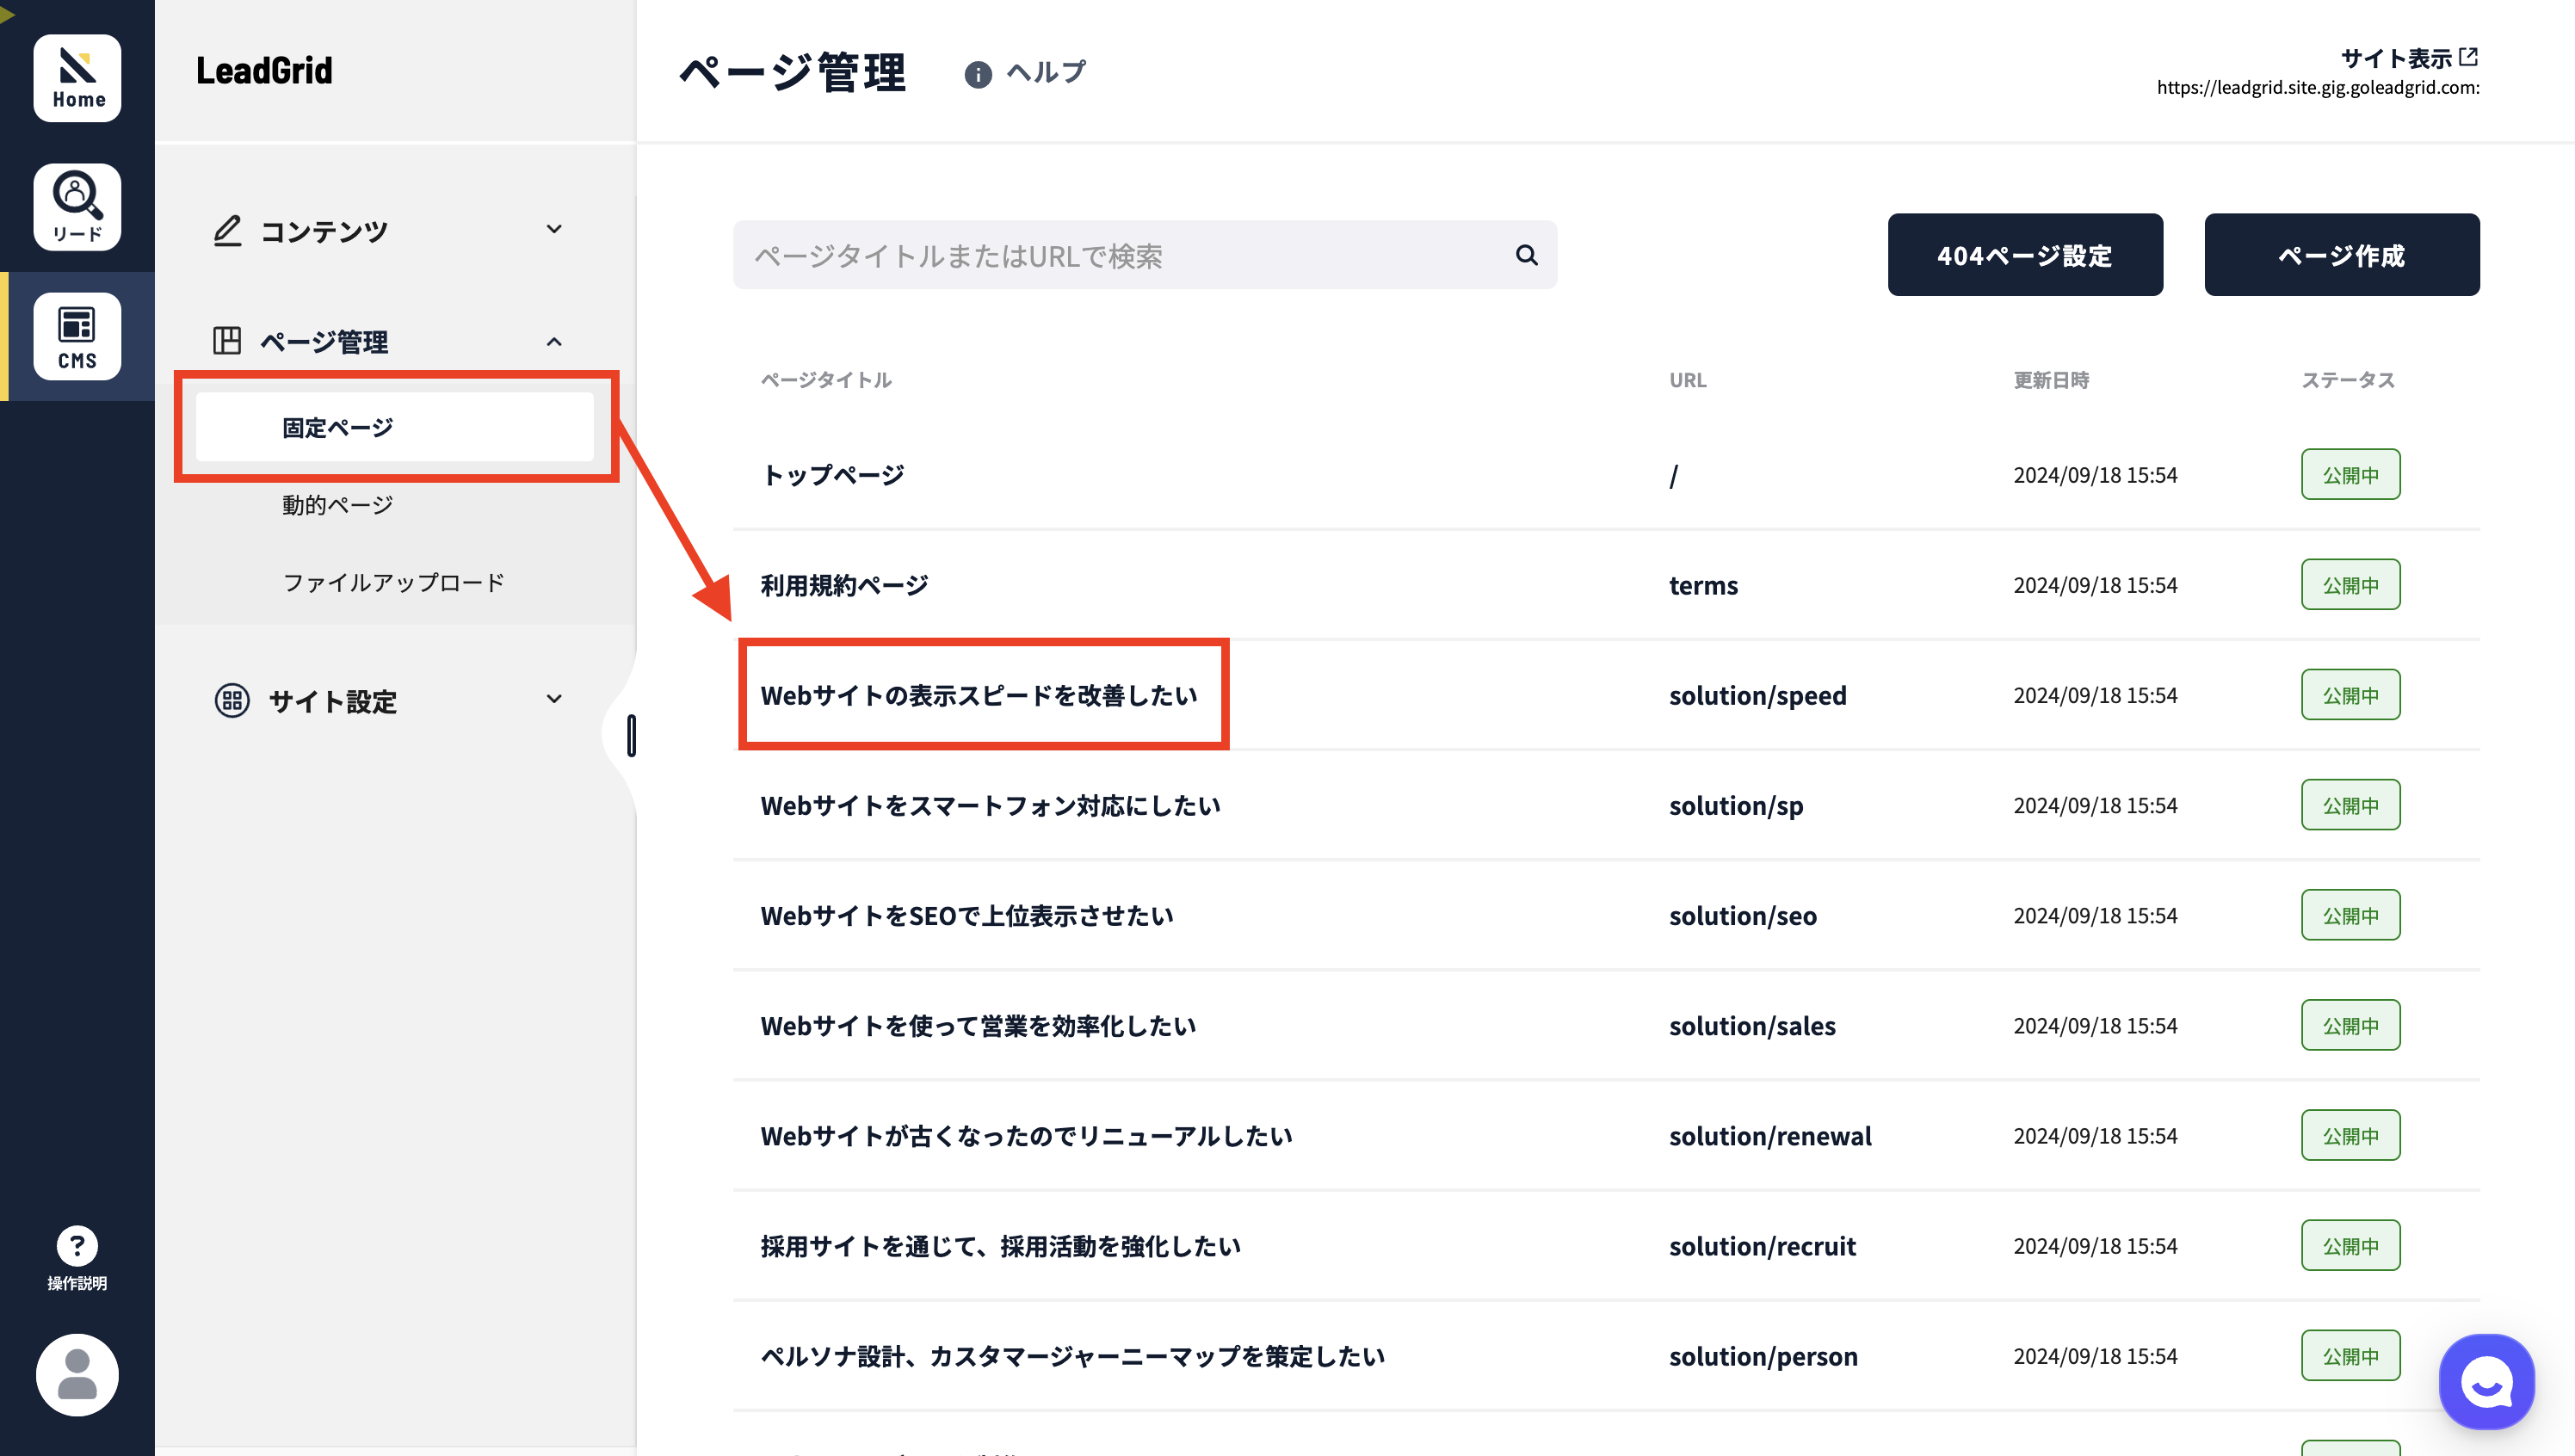This screenshot has width=2575, height=1456.
Task: Click the solution/speed URL cell
Action: pyautogui.click(x=1758, y=695)
